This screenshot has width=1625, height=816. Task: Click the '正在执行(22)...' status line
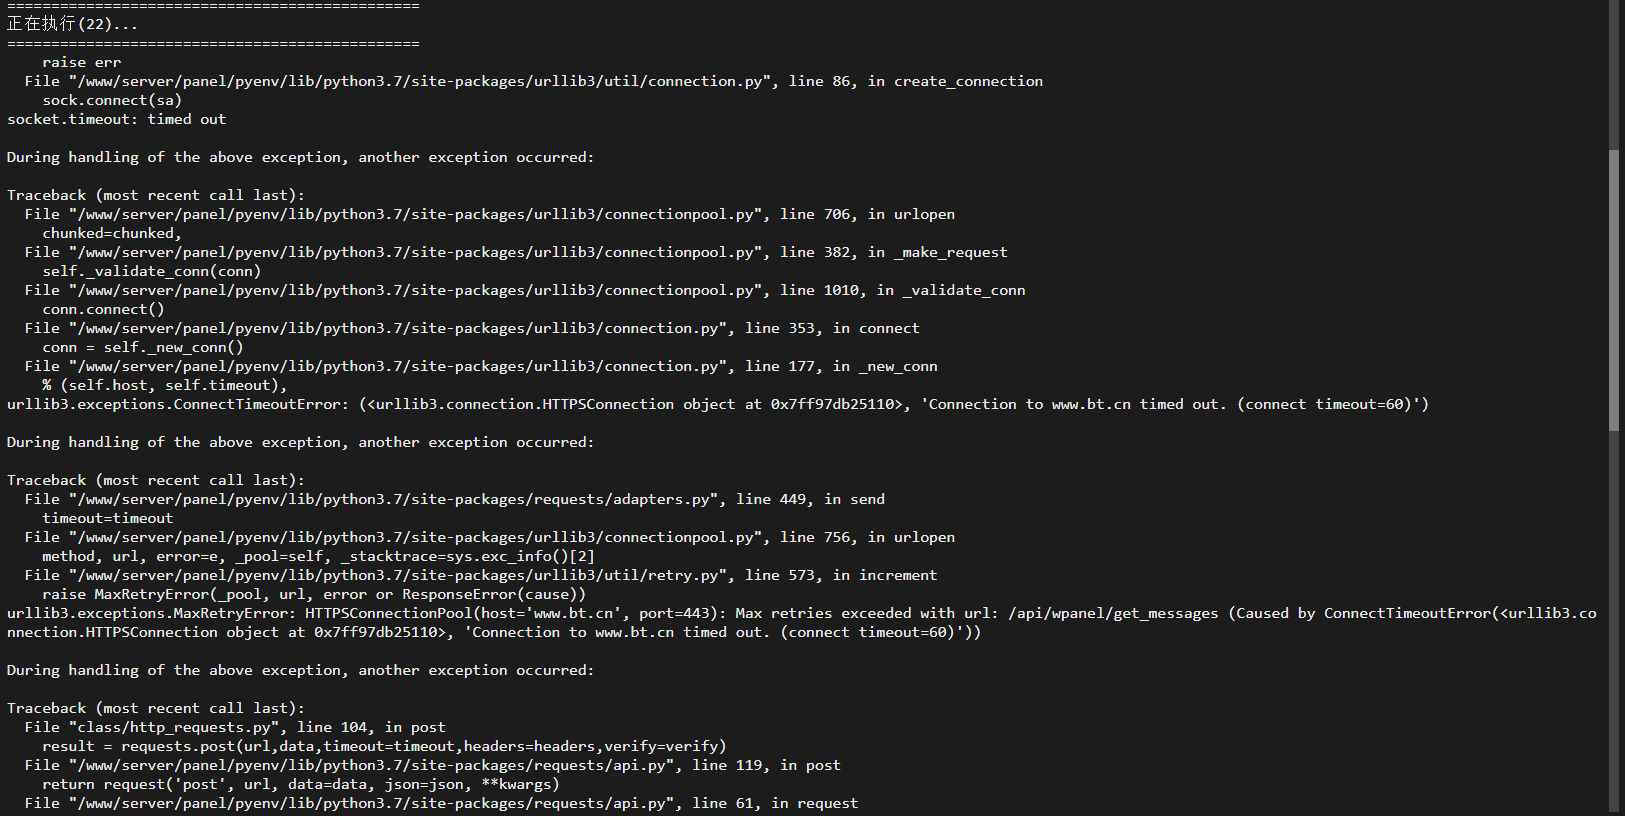point(73,24)
